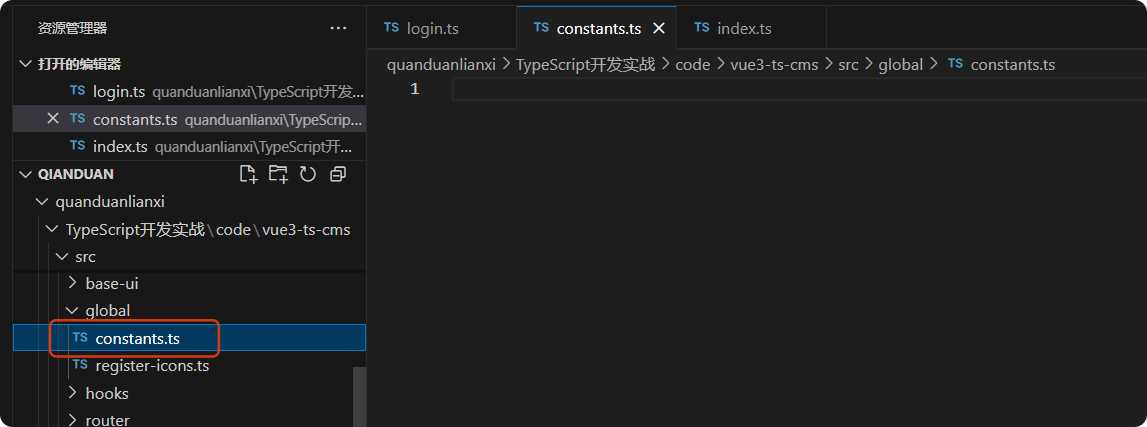Click the explorer vertical scrollbar
1147x427 pixels.
point(360,395)
